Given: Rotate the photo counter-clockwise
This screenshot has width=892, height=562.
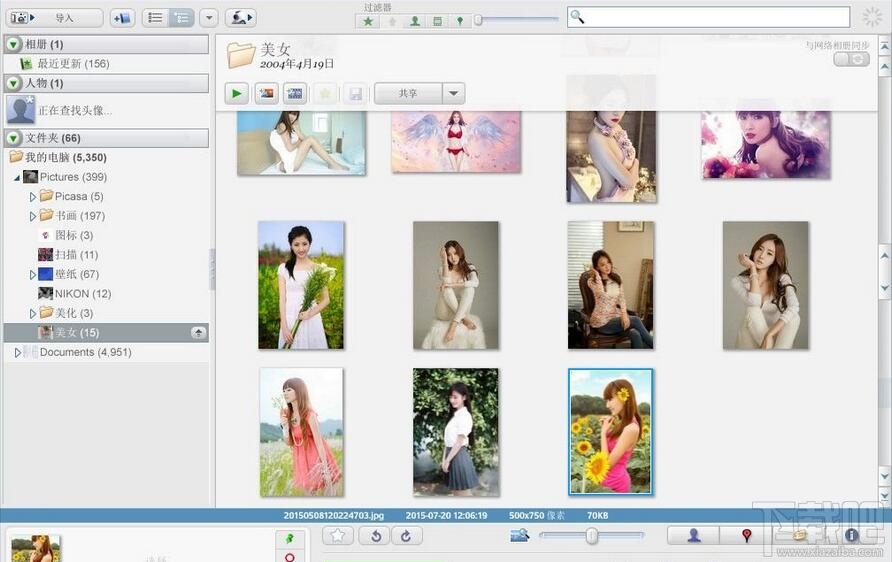Looking at the screenshot, I should pos(376,536).
